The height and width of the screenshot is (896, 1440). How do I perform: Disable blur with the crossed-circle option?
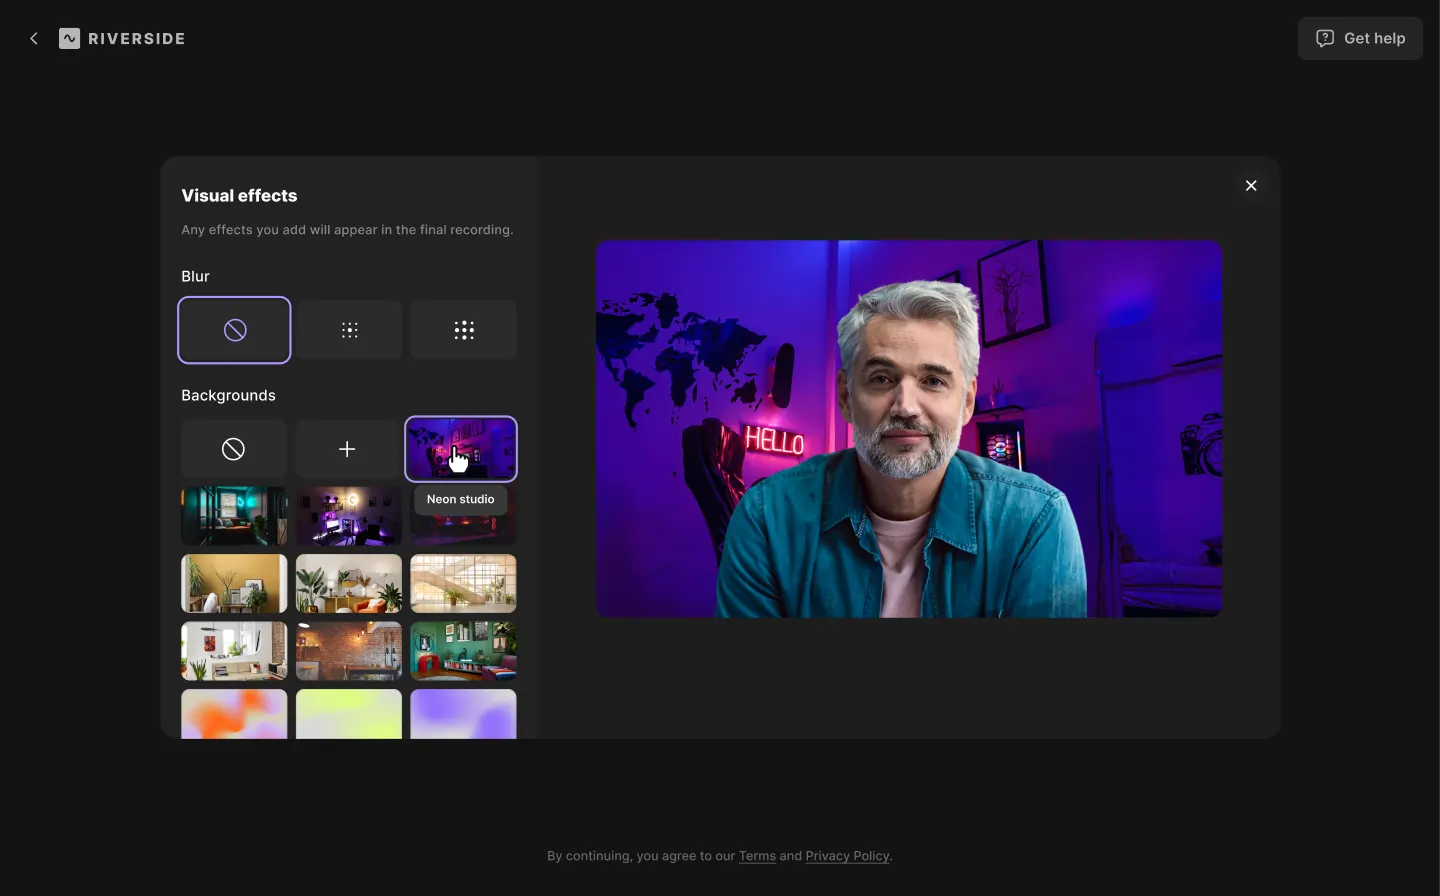tap(234, 329)
